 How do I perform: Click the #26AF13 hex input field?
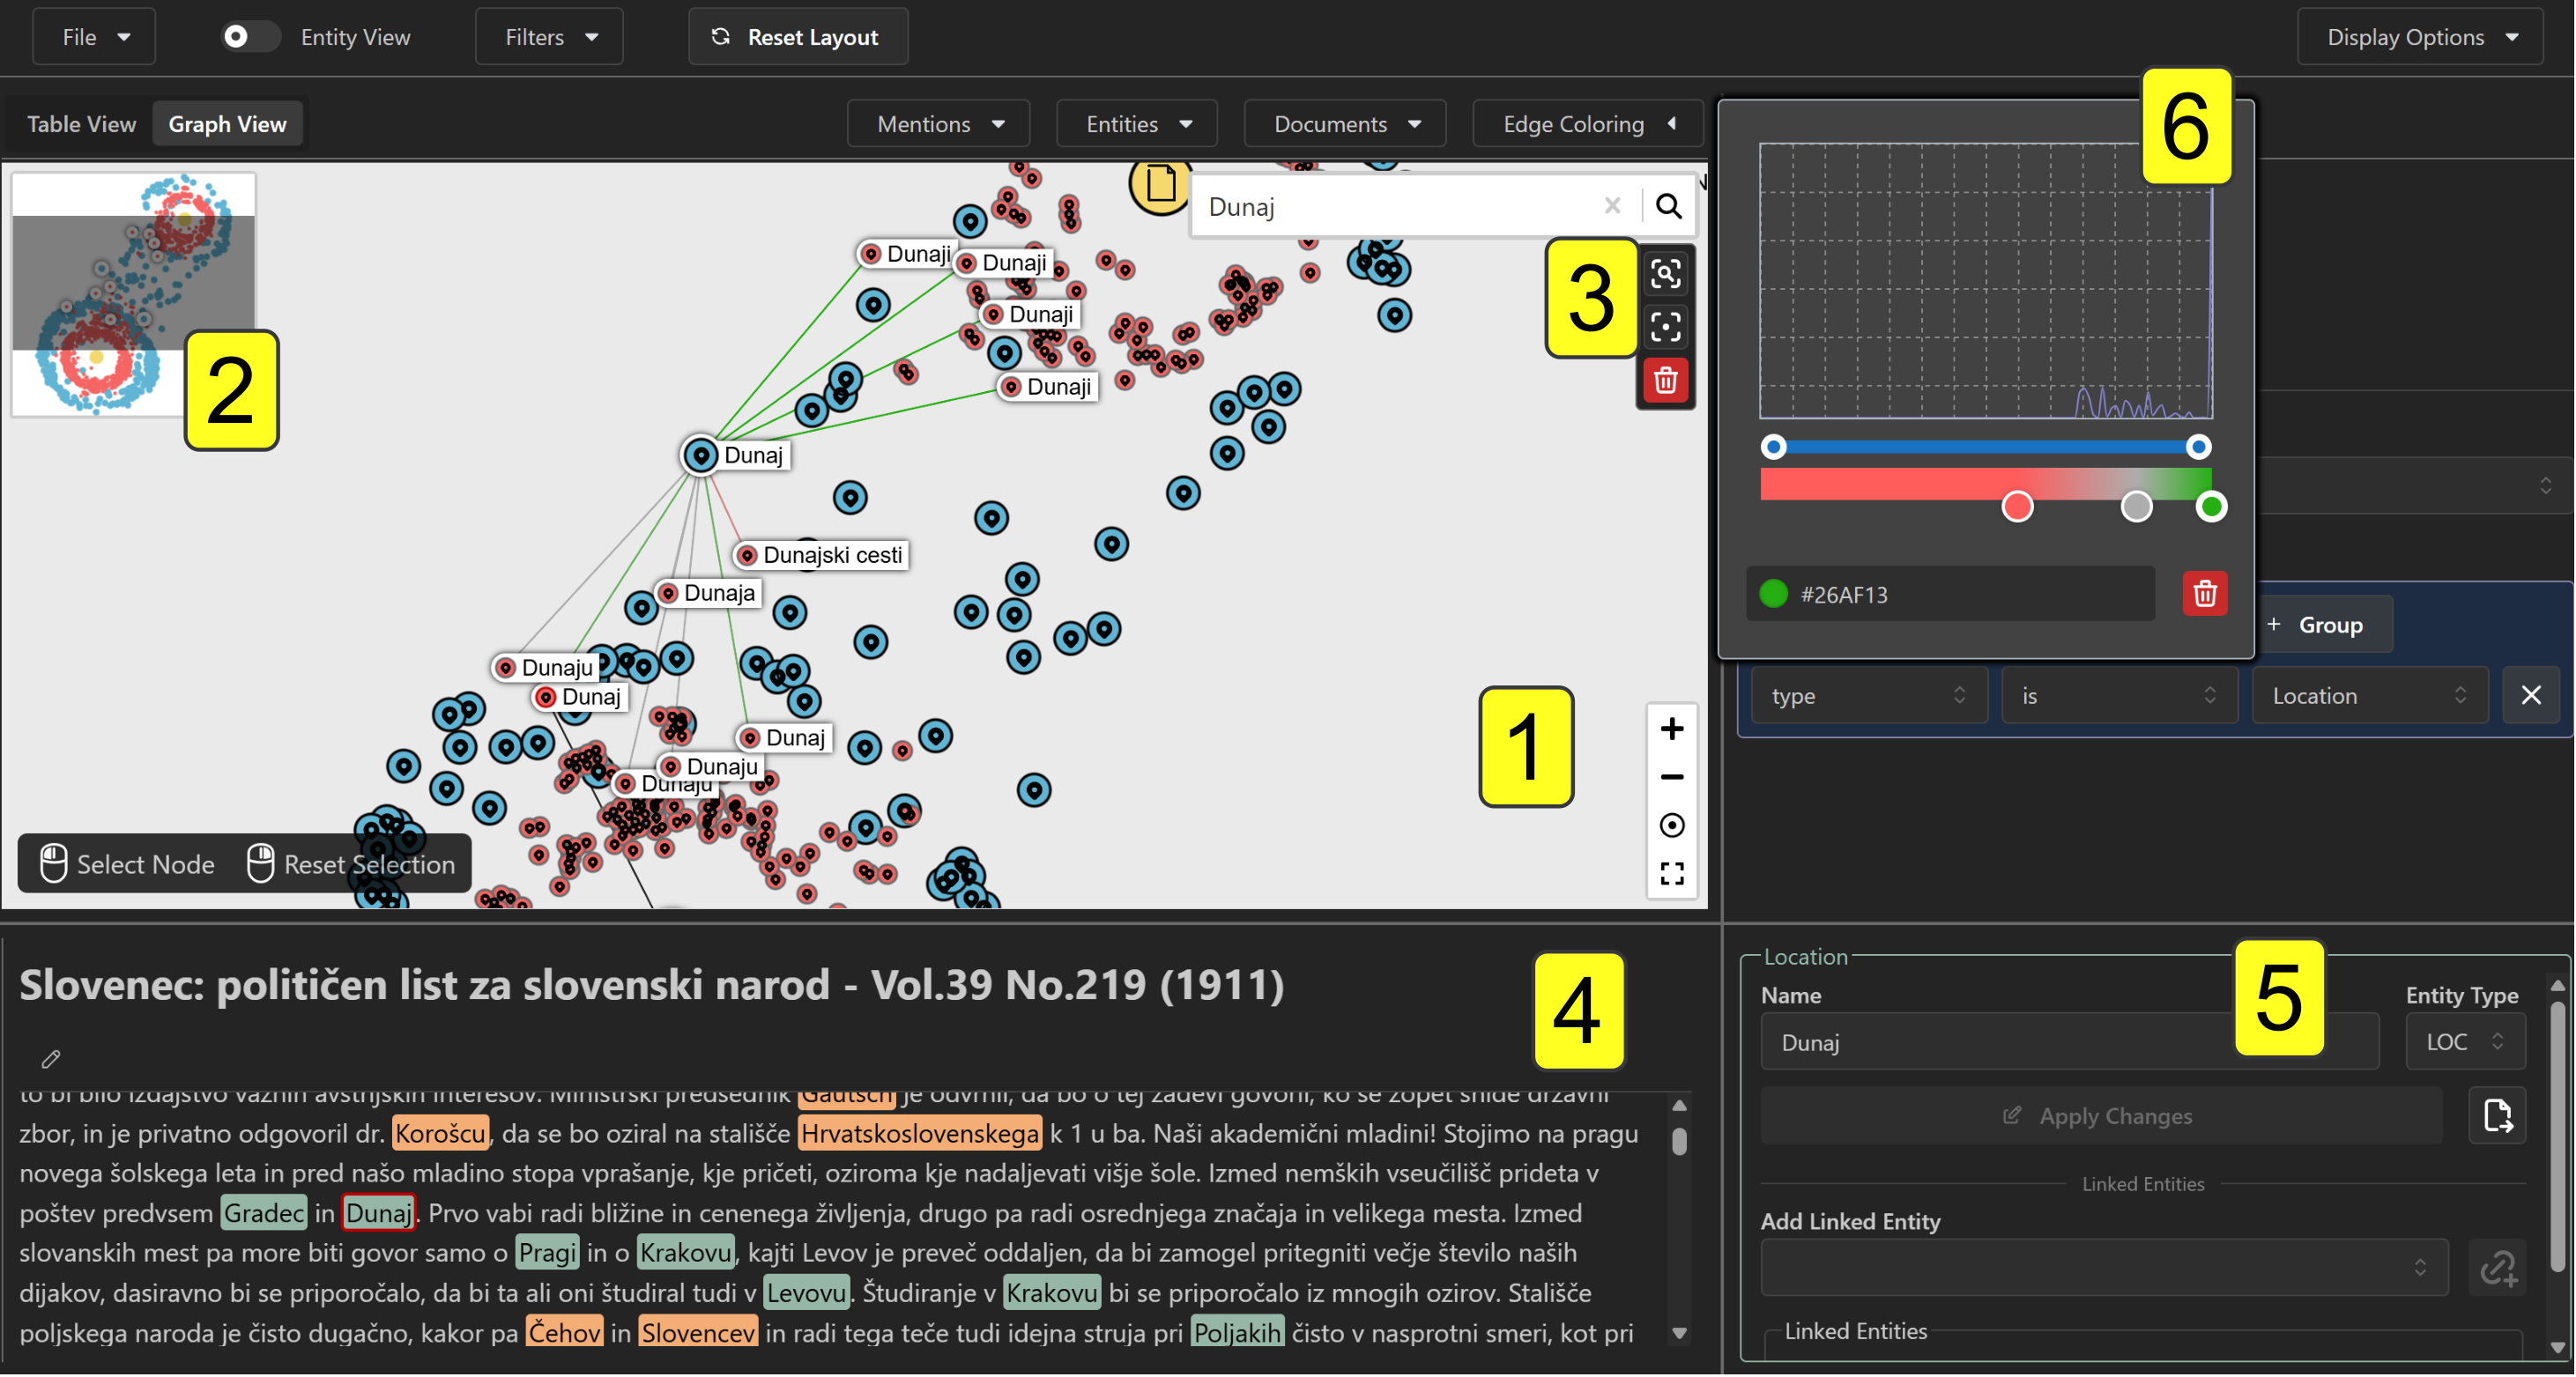click(x=1951, y=594)
